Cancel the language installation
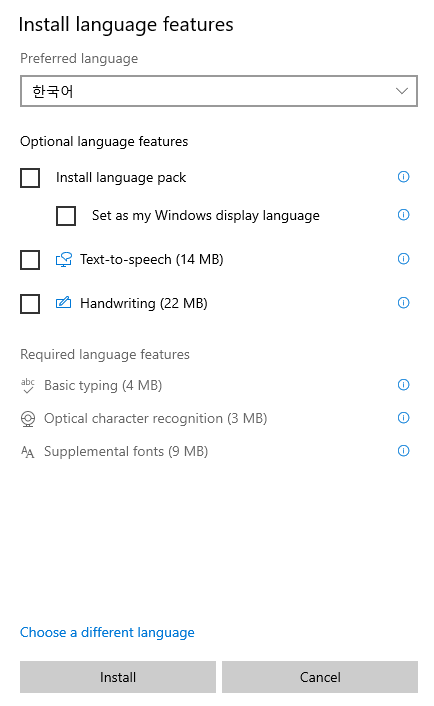Image resolution: width=434 pixels, height=706 pixels. [x=320, y=677]
